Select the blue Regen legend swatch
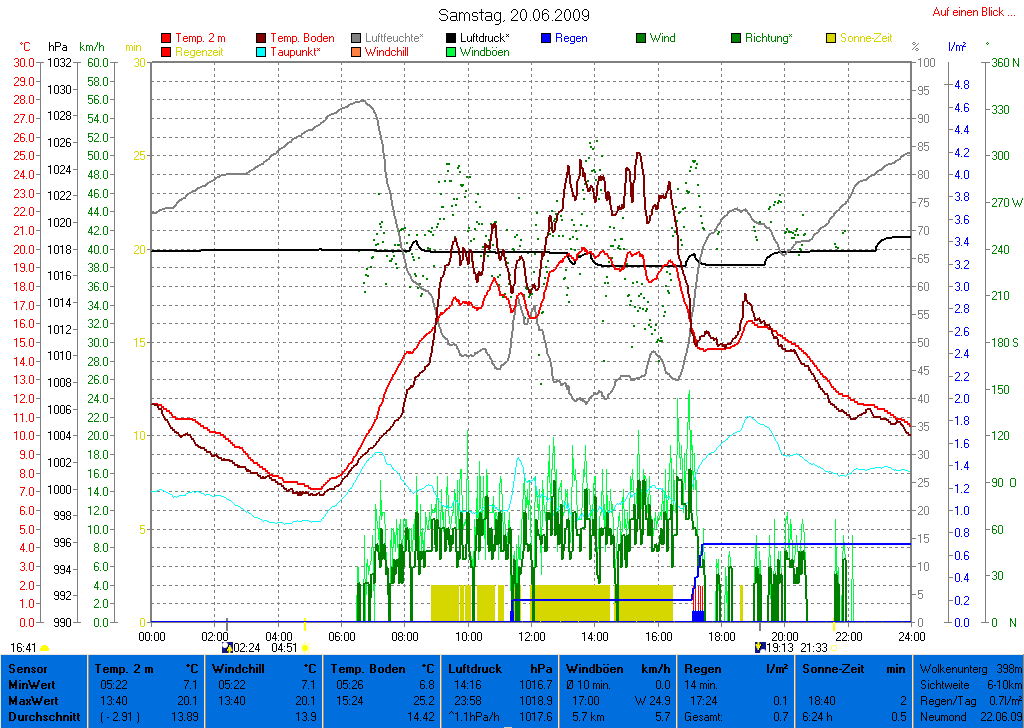The width and height of the screenshot is (1024, 728). (x=546, y=39)
